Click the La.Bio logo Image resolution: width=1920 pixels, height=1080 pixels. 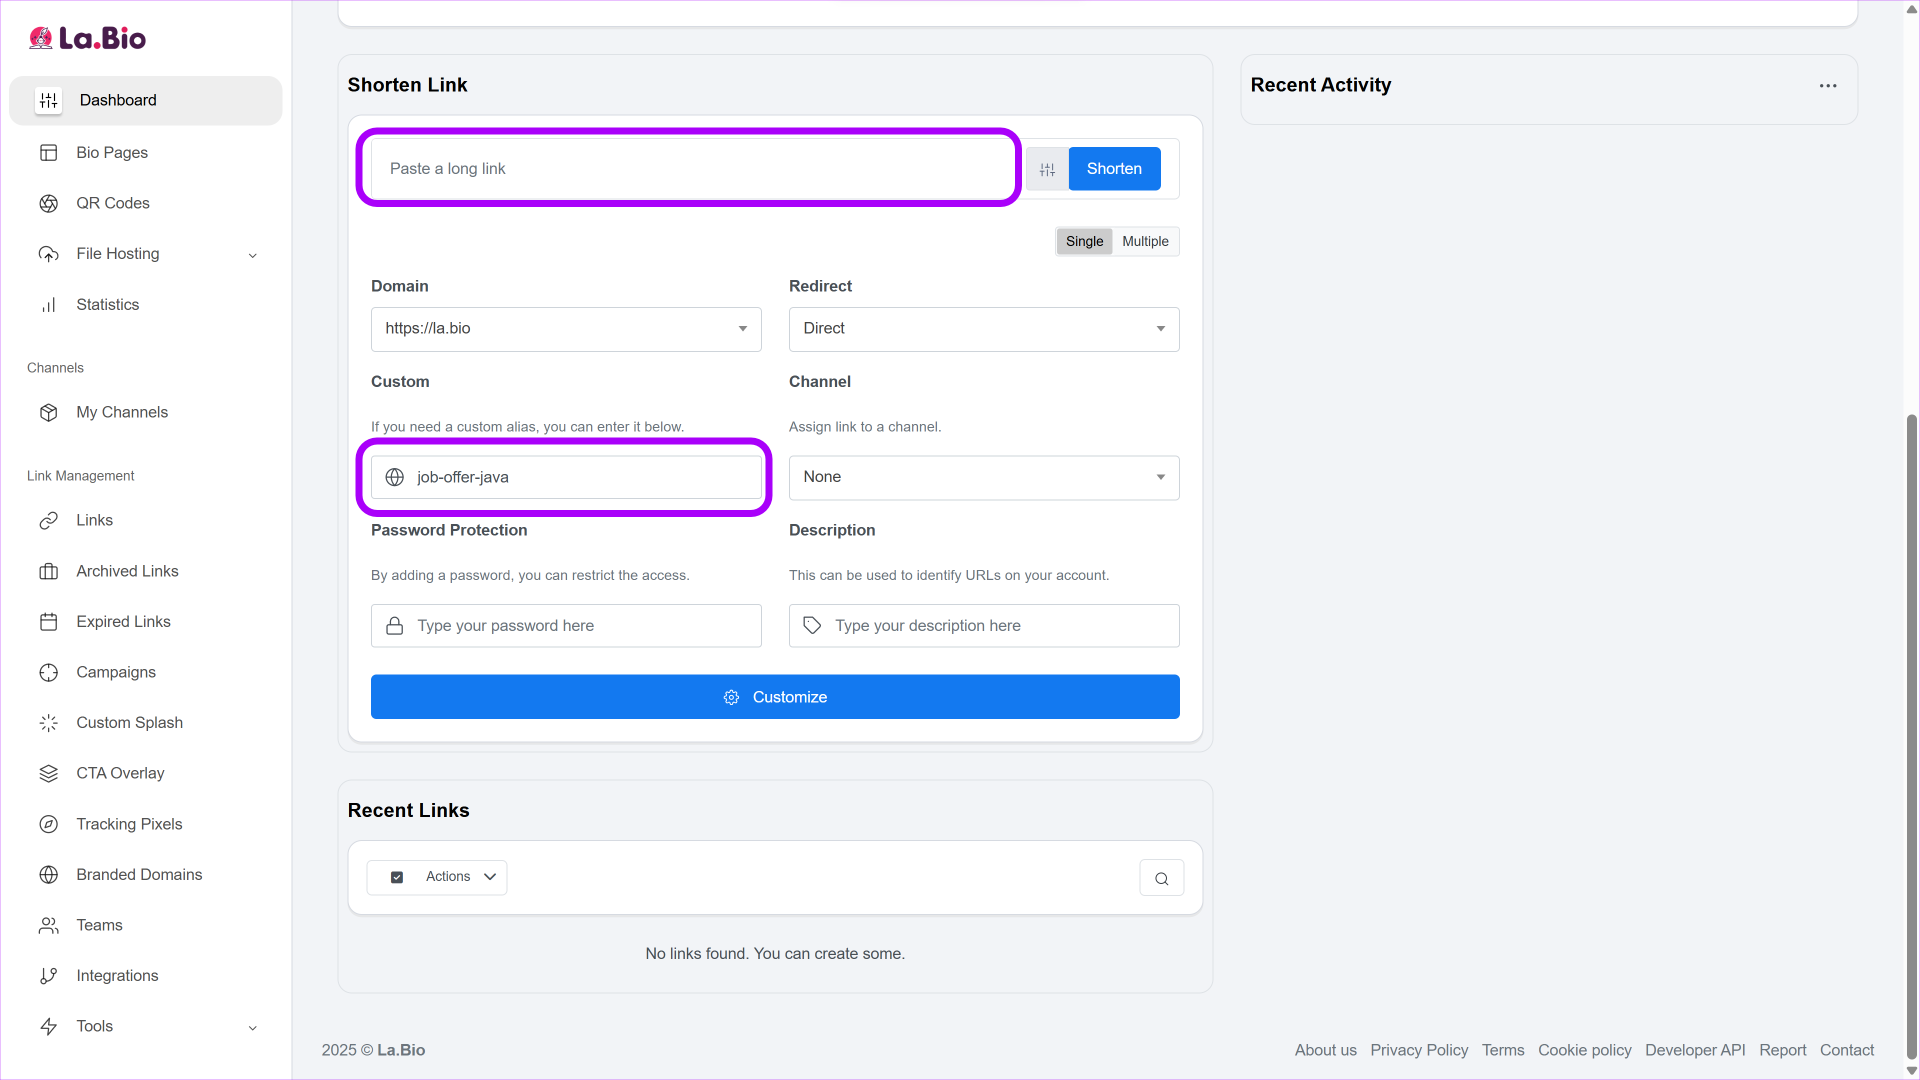pyautogui.click(x=88, y=38)
